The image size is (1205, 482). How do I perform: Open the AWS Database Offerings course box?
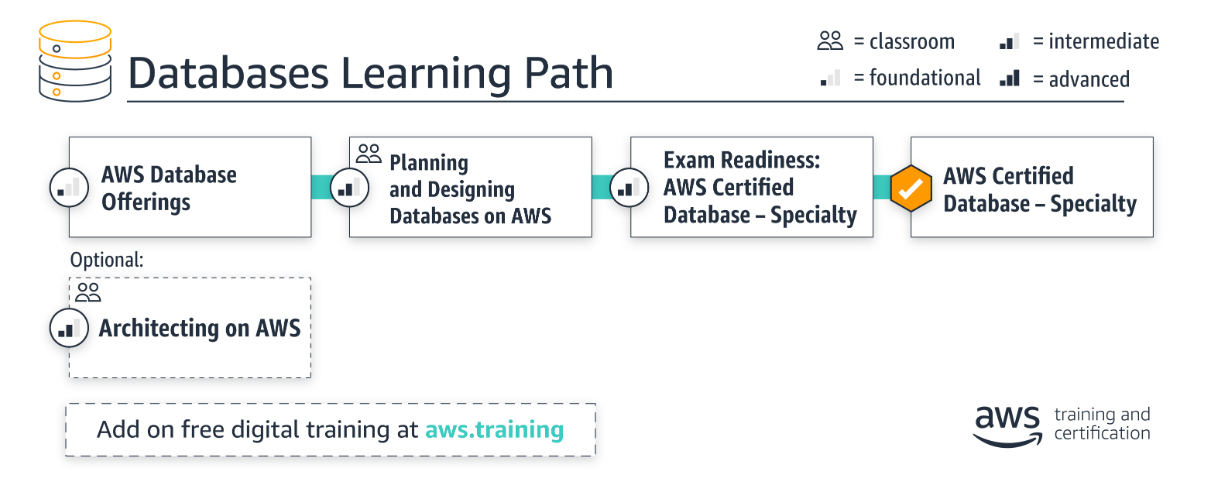pyautogui.click(x=190, y=187)
